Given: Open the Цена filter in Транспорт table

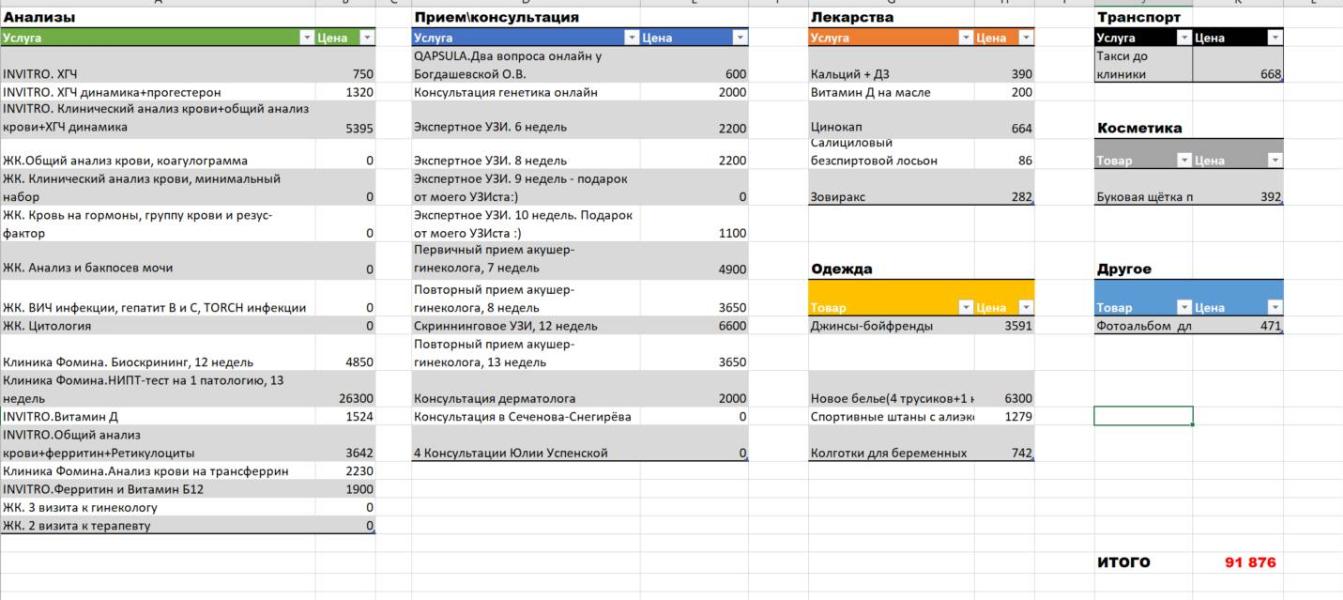Looking at the screenshot, I should point(1274,38).
